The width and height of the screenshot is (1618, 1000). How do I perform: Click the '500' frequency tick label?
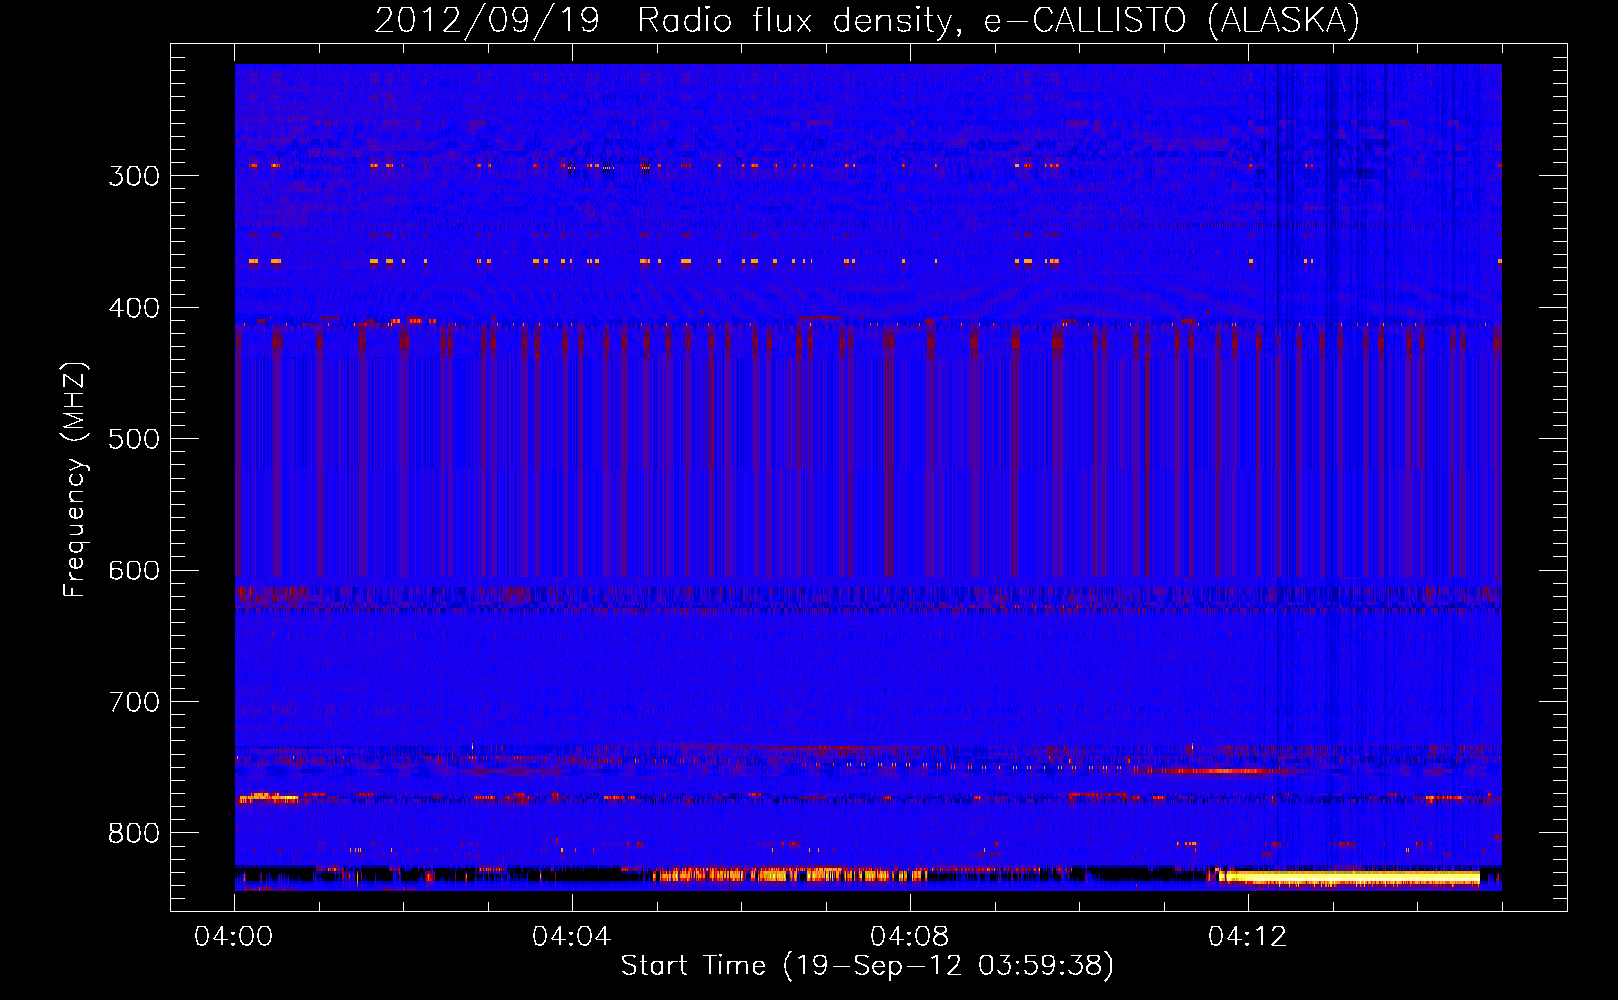[134, 439]
